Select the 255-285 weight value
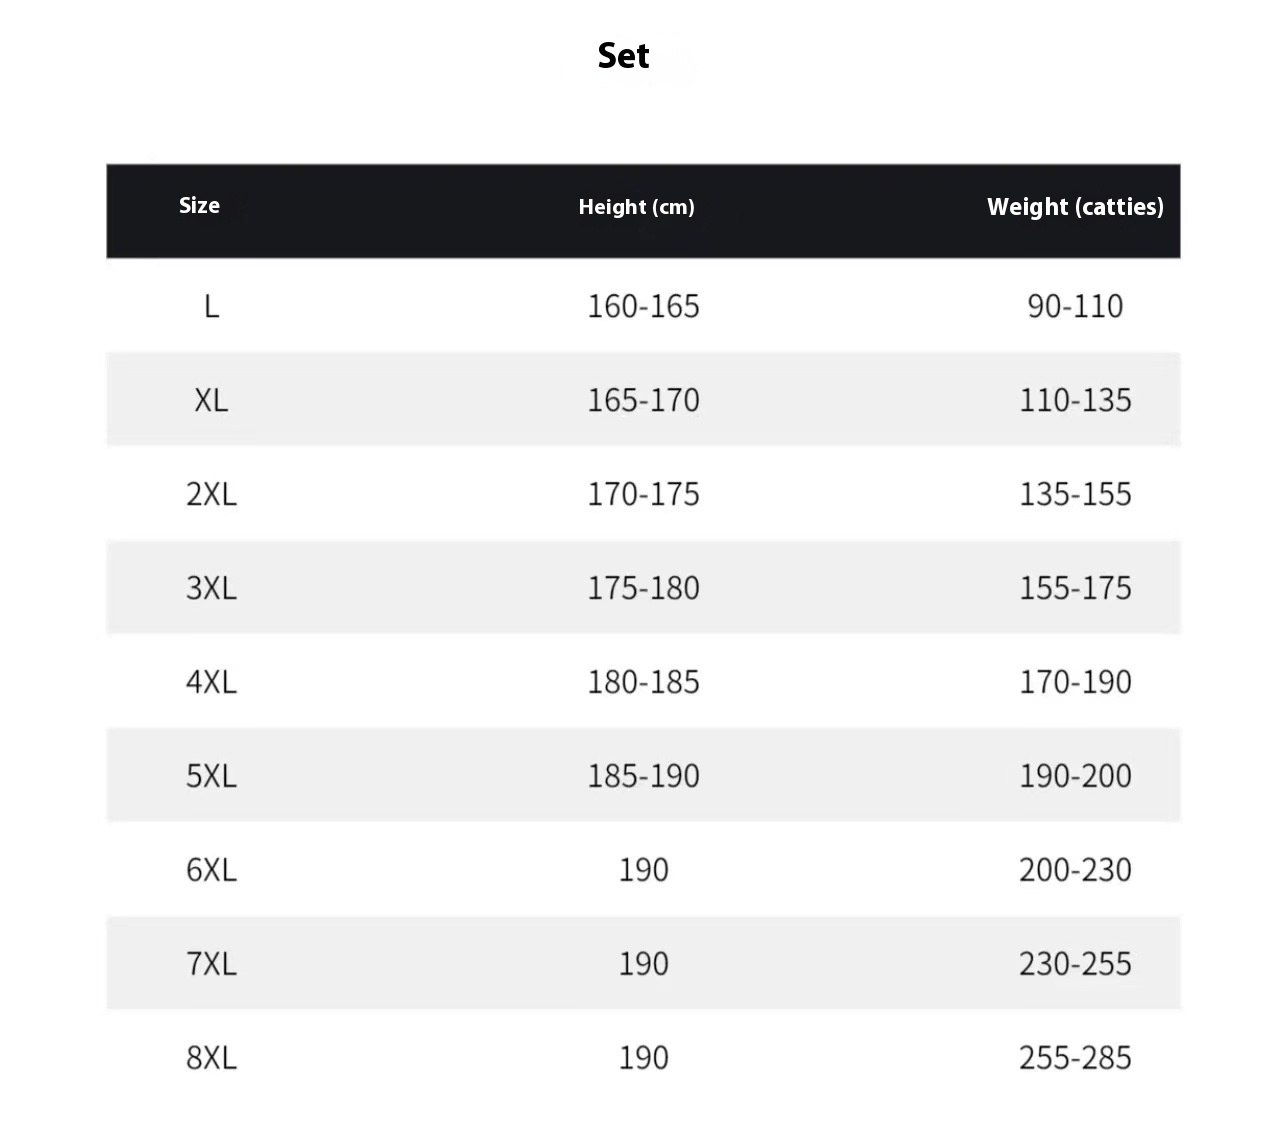 click(x=1075, y=1058)
